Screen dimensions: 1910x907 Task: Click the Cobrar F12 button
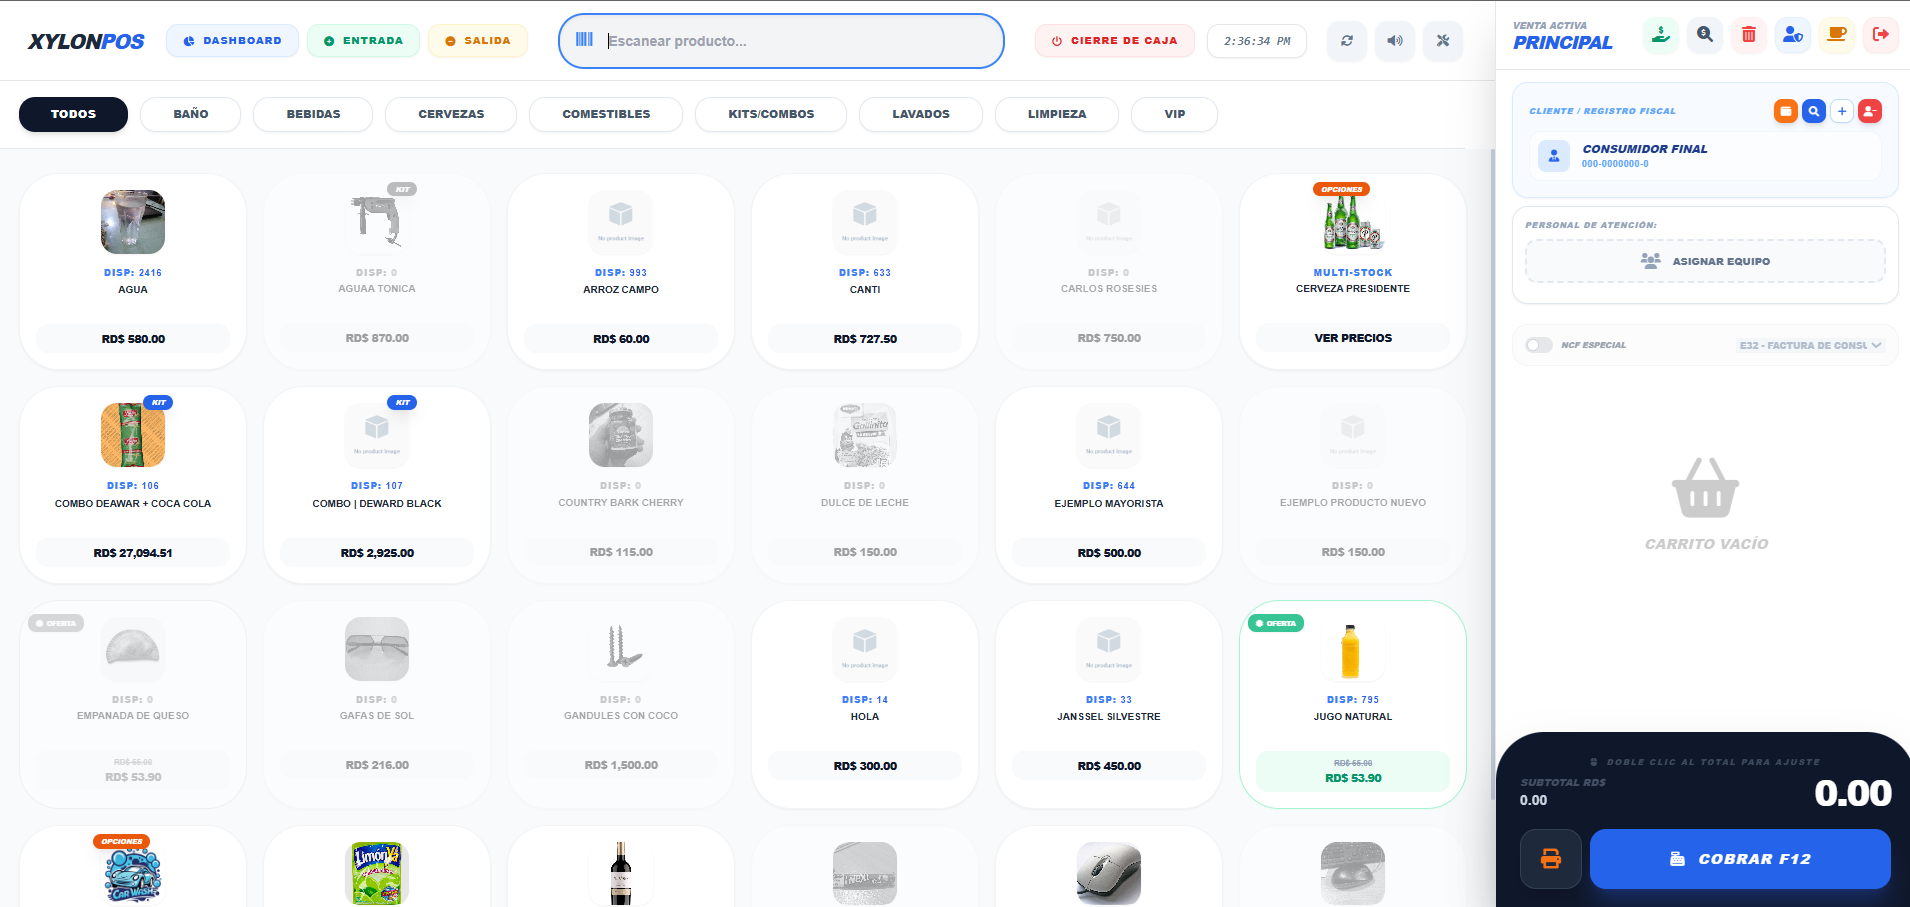click(1740, 859)
